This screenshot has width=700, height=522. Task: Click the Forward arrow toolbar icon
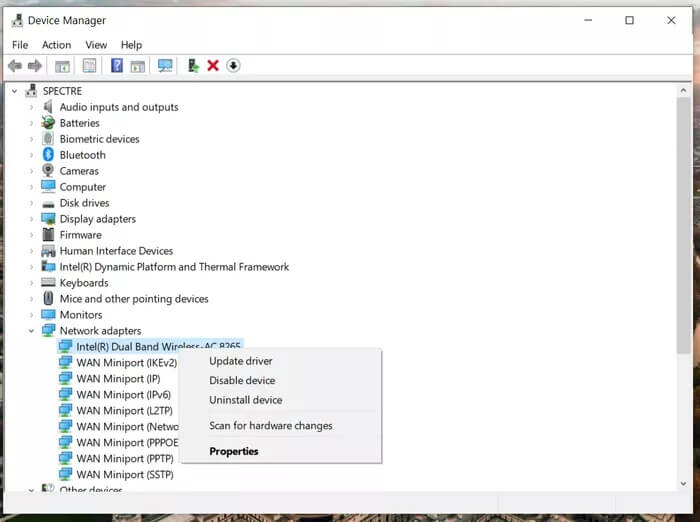tap(35, 66)
